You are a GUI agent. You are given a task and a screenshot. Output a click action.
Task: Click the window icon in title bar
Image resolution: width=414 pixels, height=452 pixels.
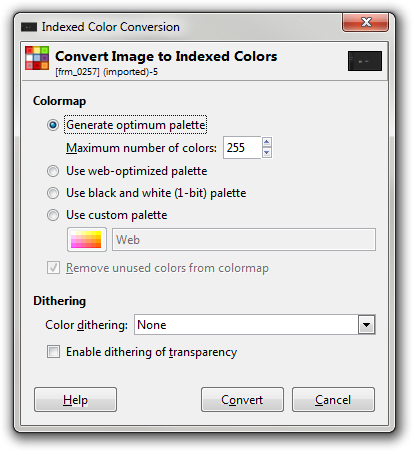[29, 27]
